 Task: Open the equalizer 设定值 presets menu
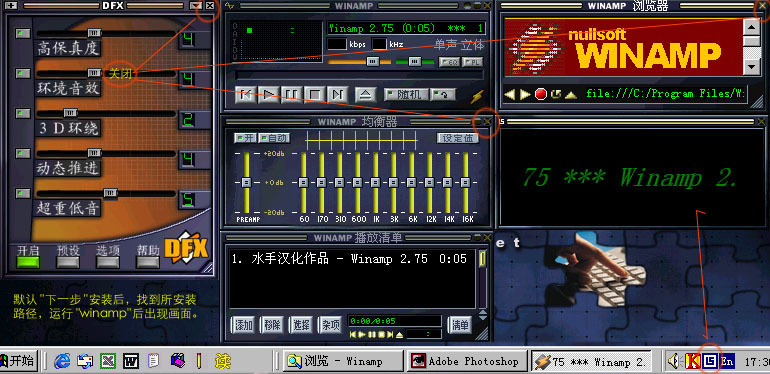click(458, 138)
